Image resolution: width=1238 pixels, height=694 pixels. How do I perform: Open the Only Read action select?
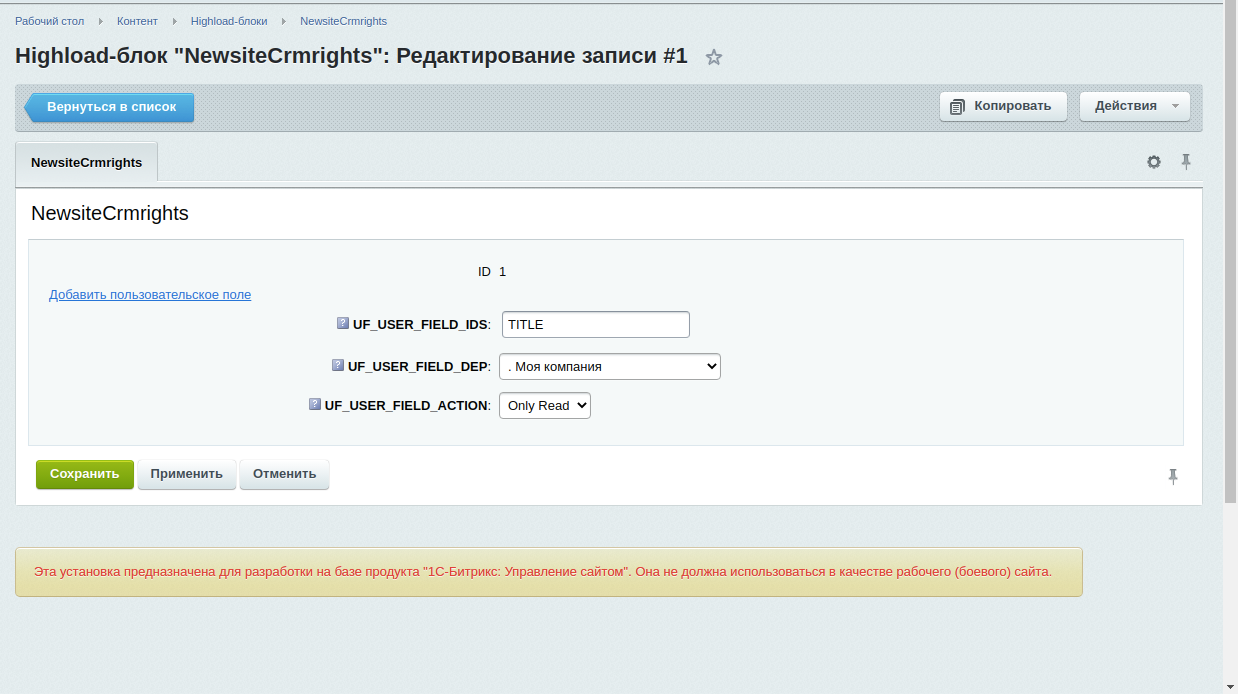[x=545, y=405]
